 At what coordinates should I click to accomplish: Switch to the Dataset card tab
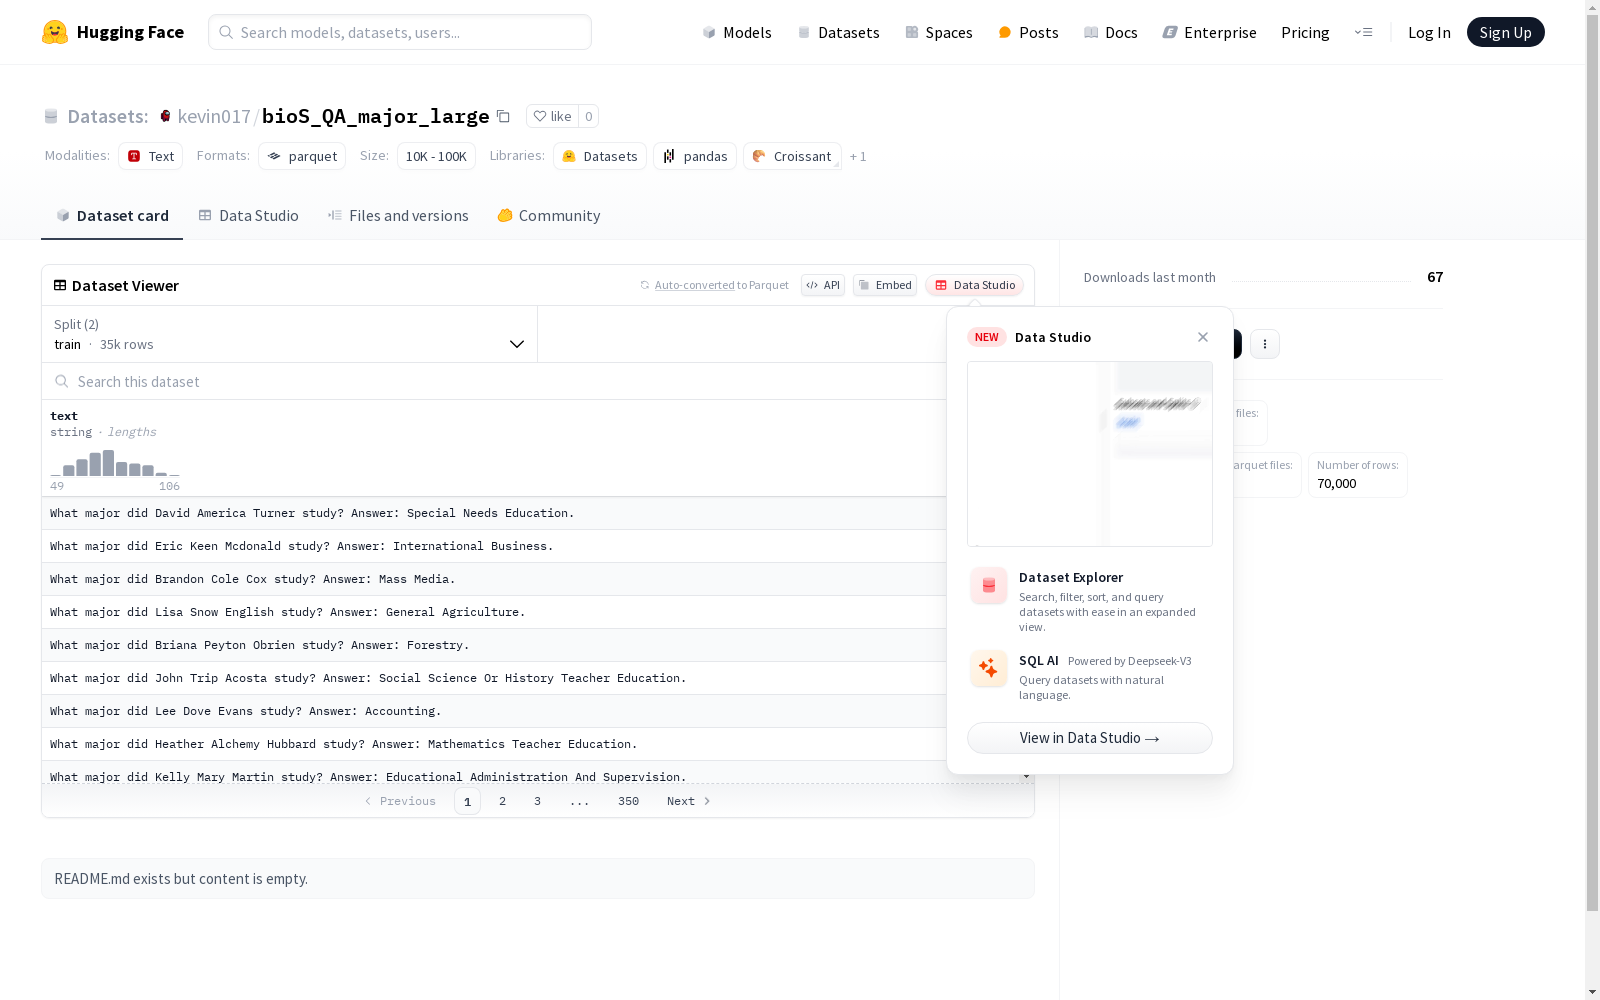coord(112,216)
